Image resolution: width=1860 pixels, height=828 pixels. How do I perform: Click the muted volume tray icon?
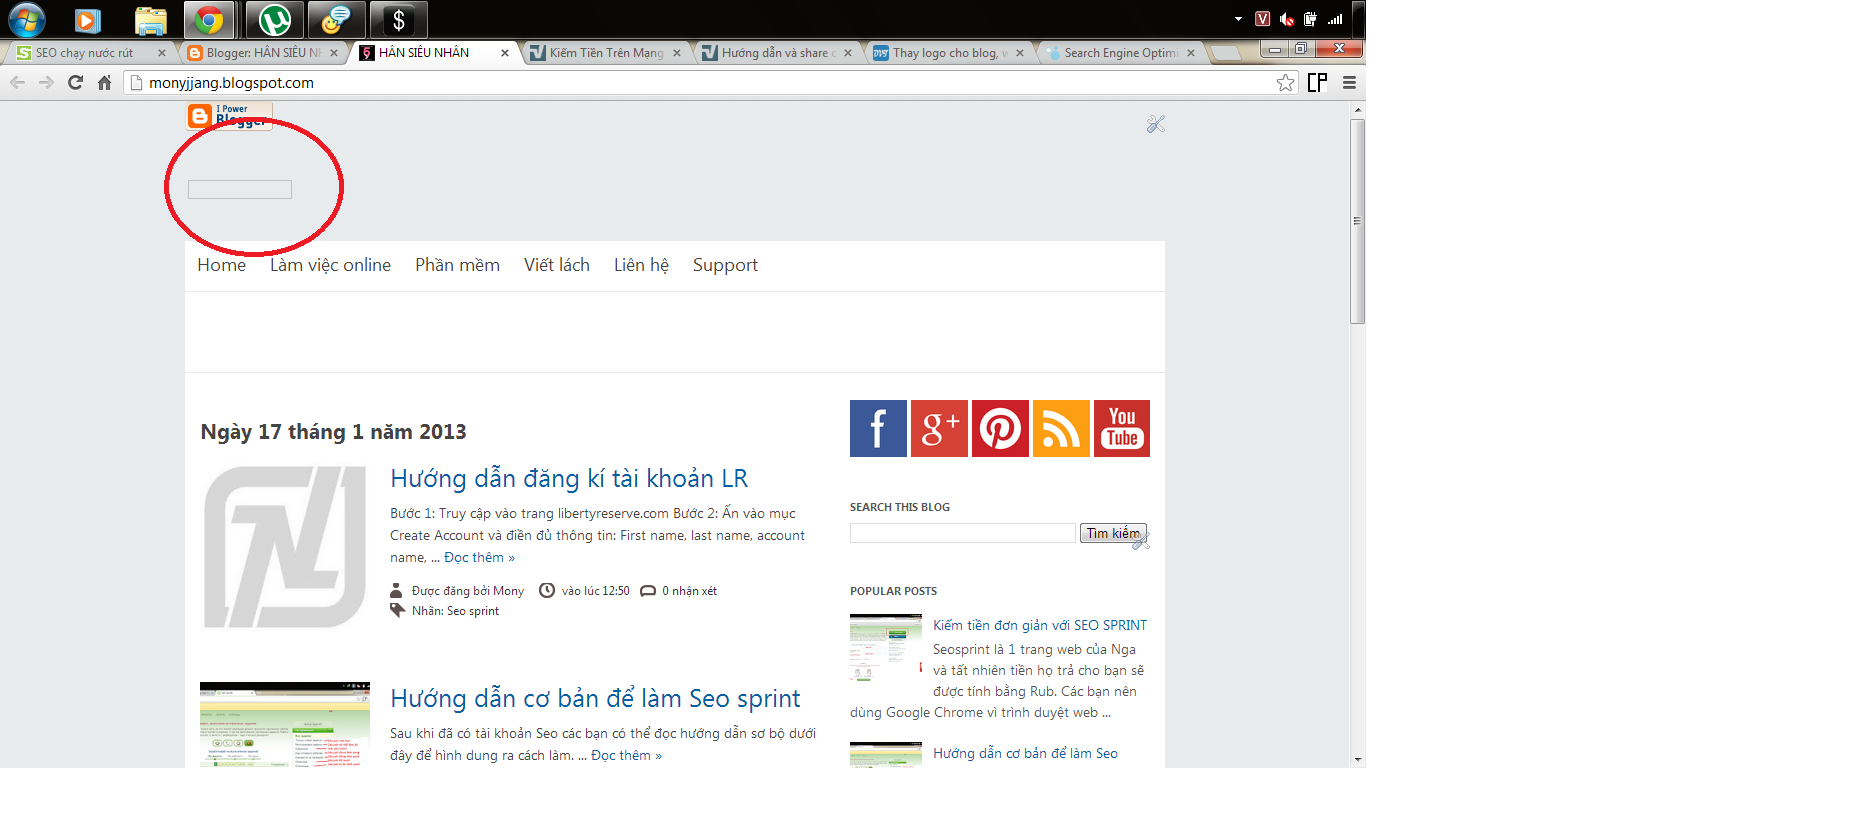tap(1287, 19)
